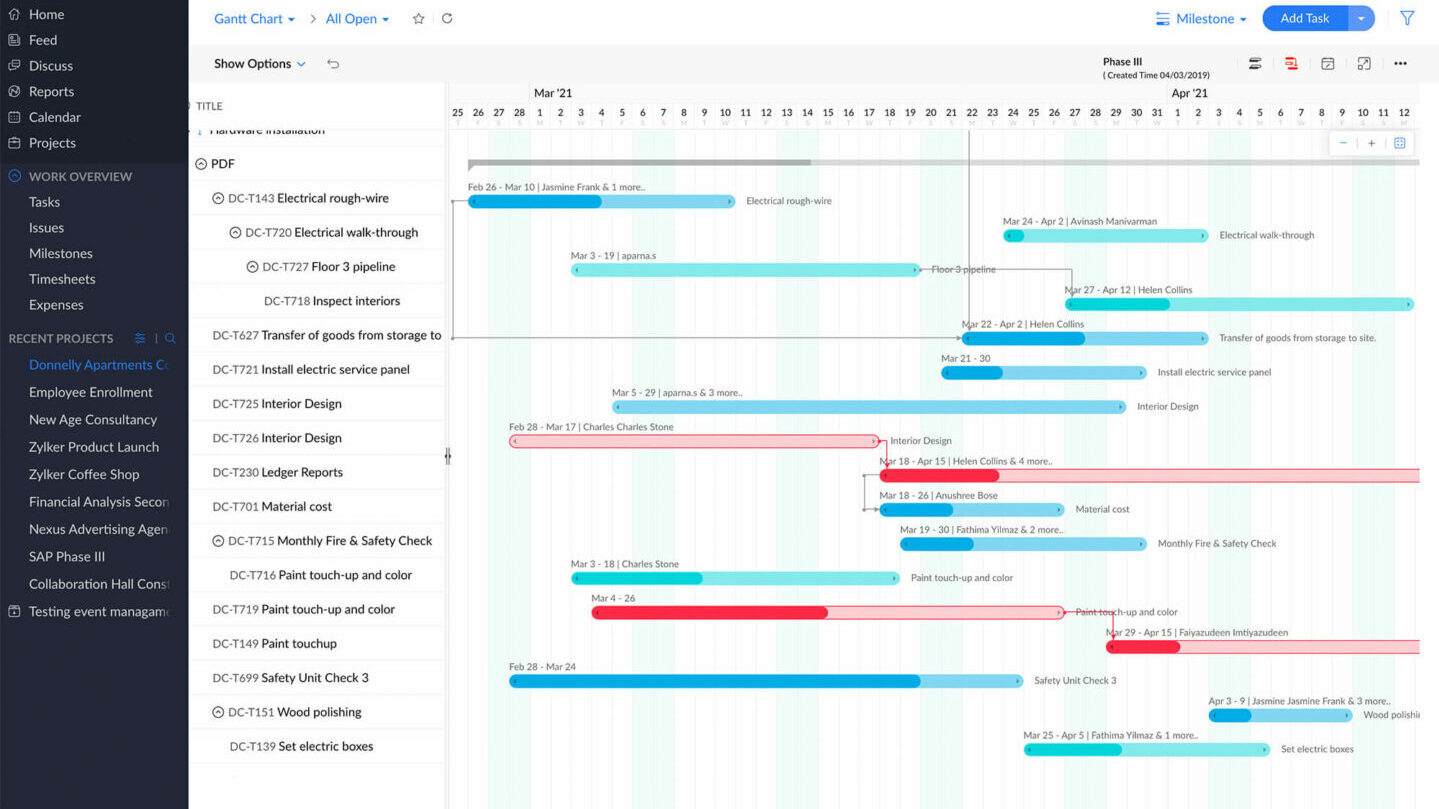
Task: Open the more options ellipsis menu
Action: click(x=1400, y=64)
